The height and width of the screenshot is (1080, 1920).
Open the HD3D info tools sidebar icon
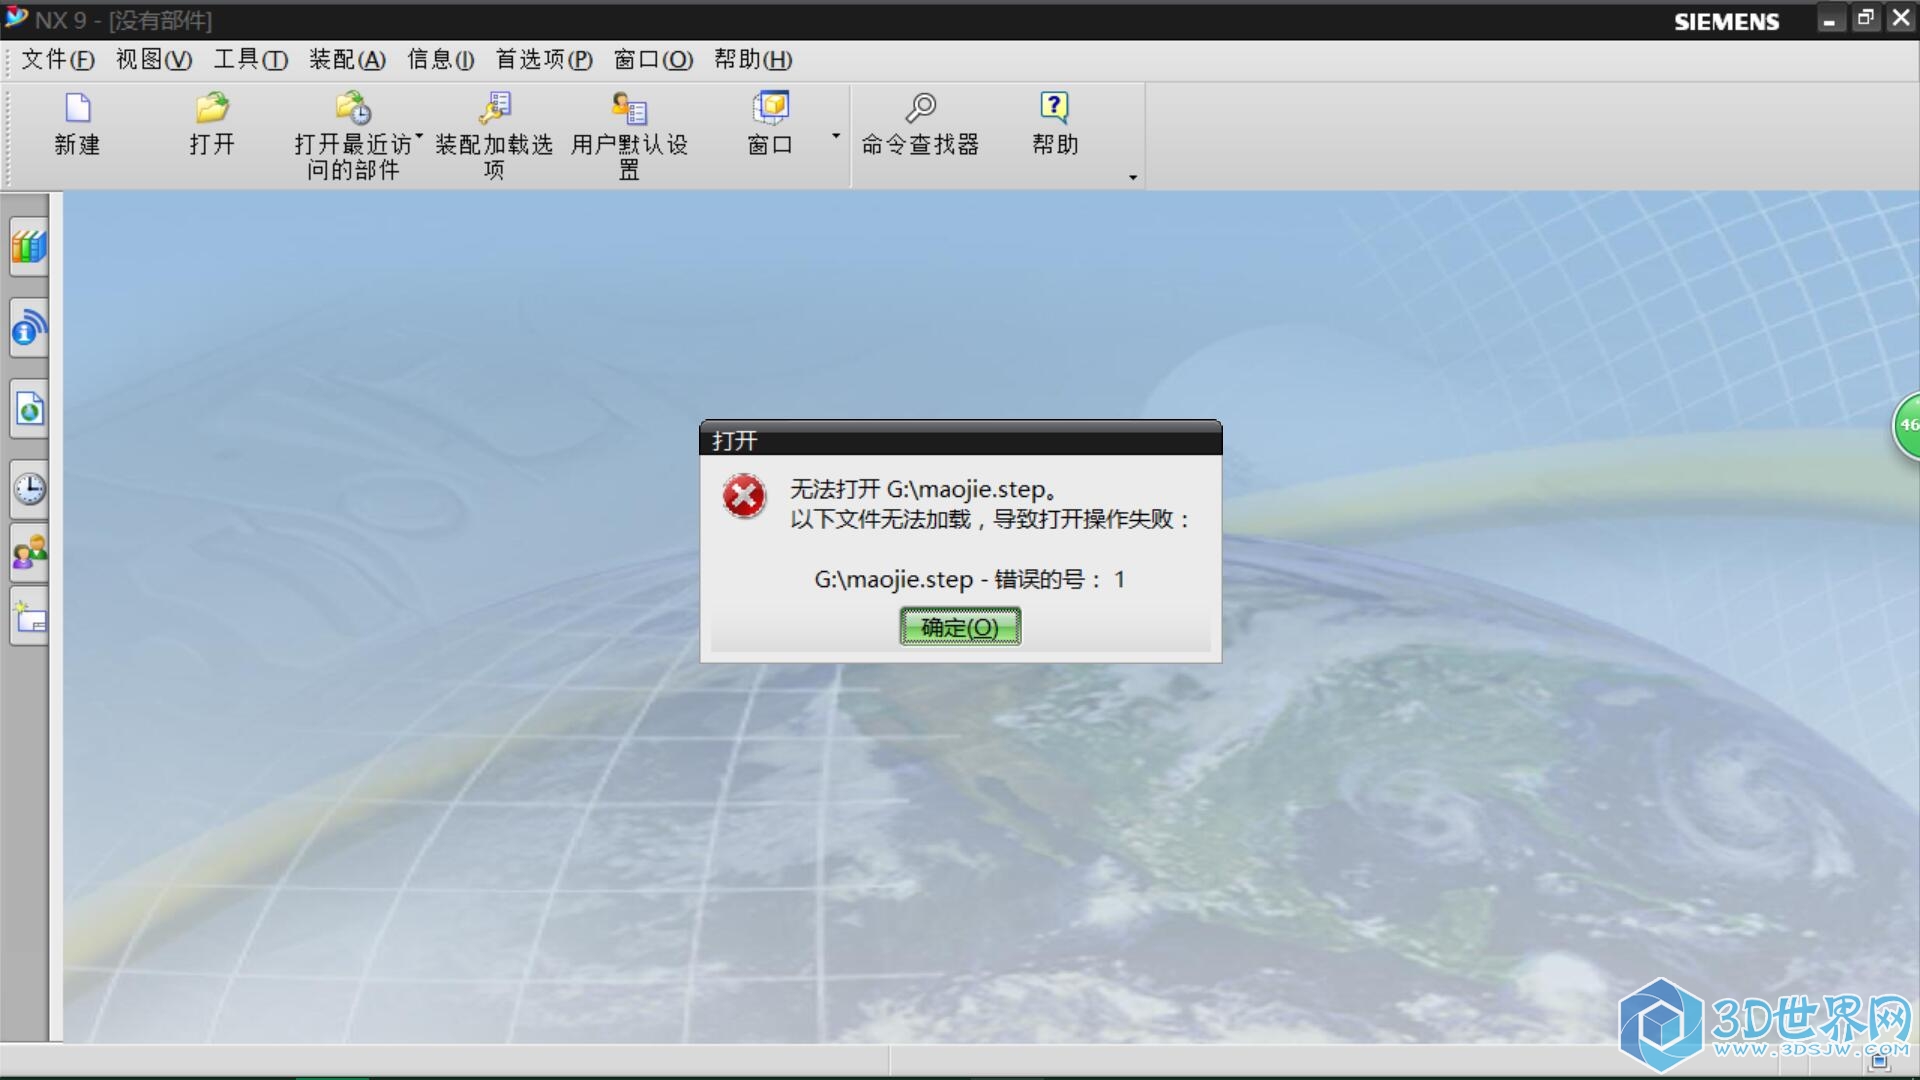29,328
